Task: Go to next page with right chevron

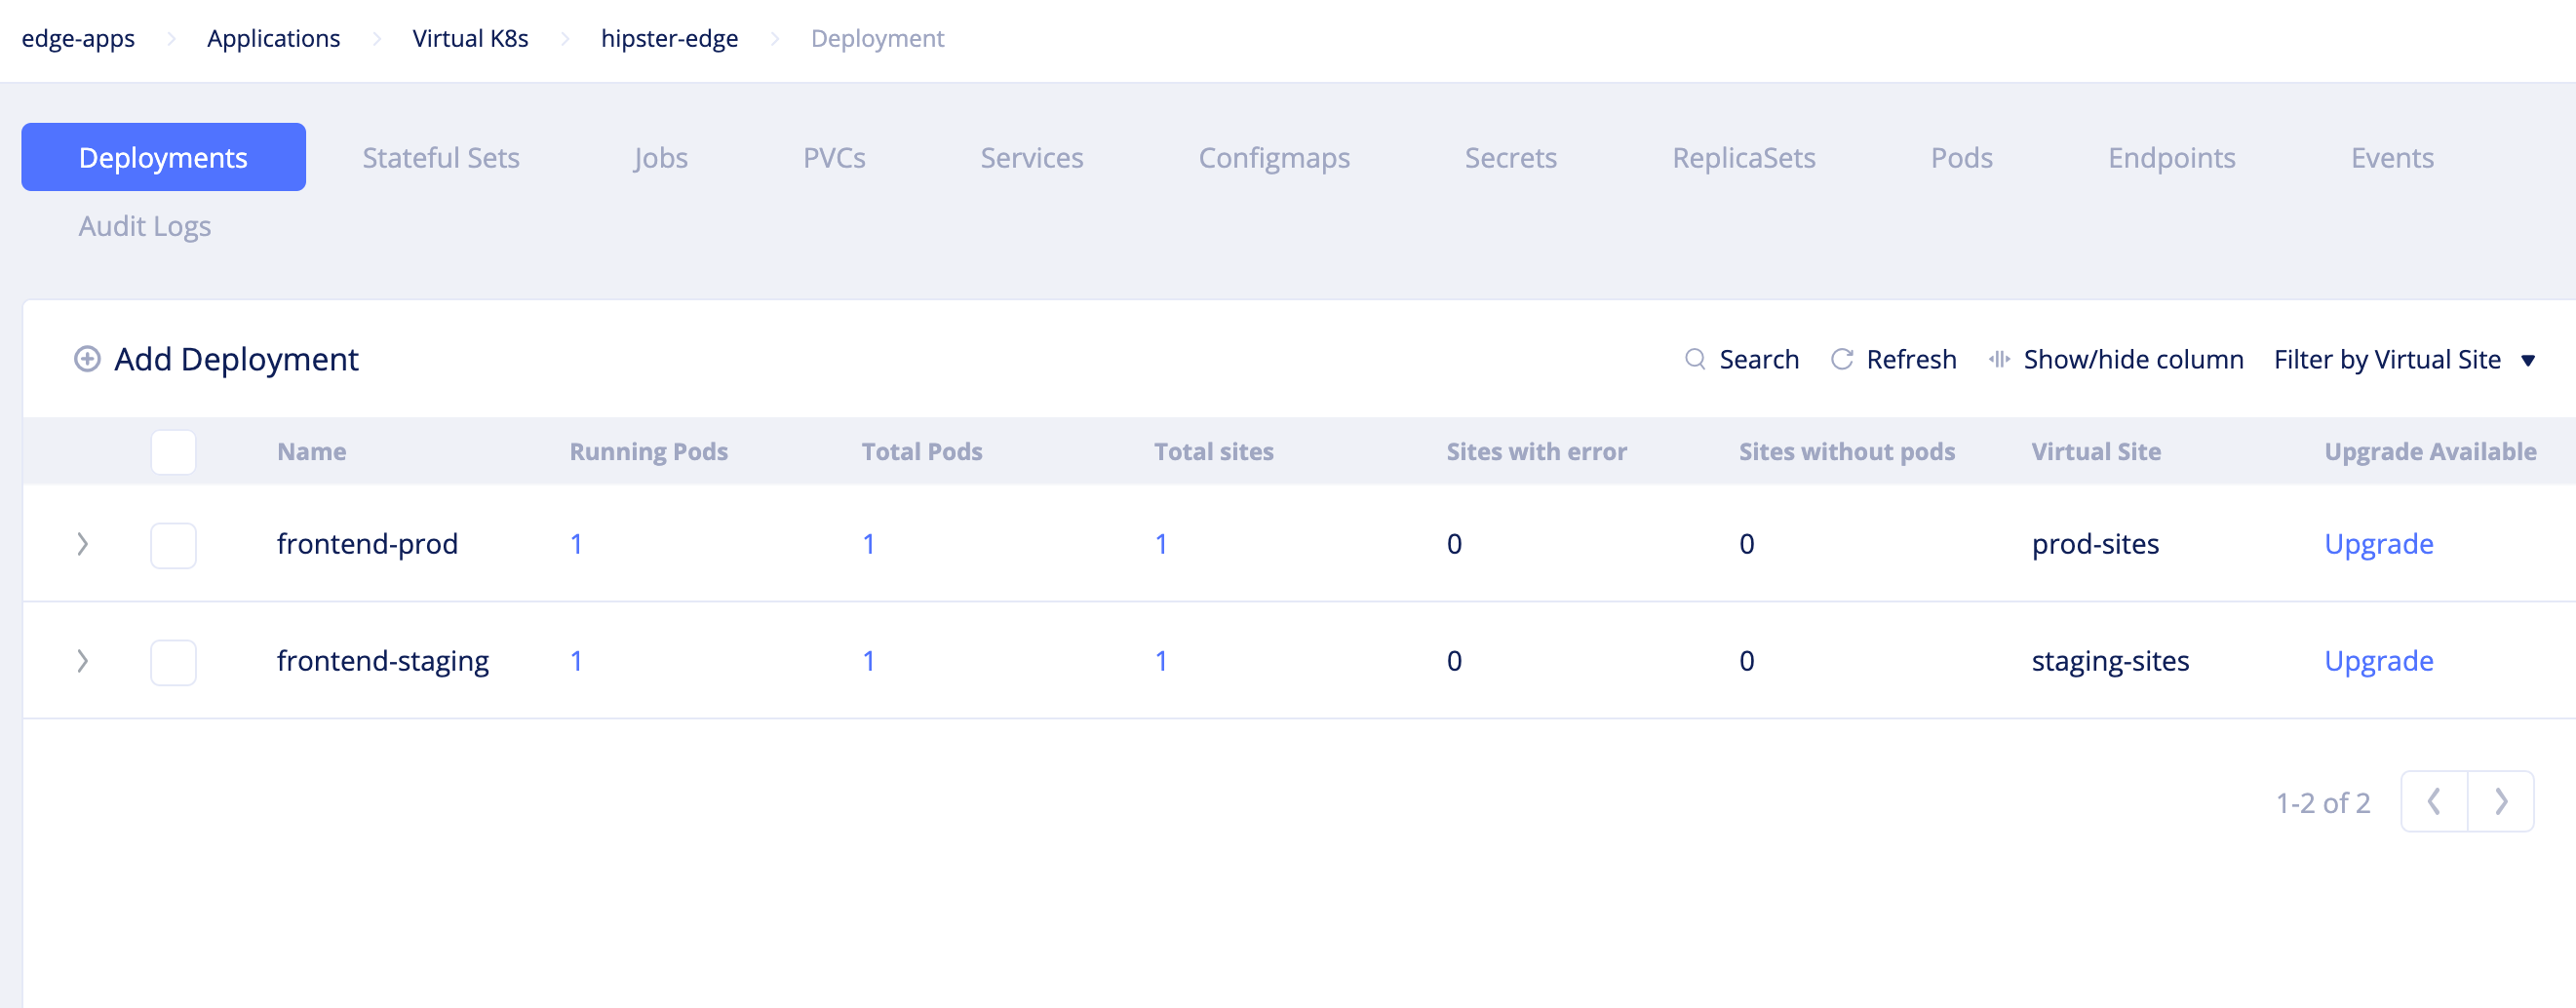Action: coord(2501,801)
